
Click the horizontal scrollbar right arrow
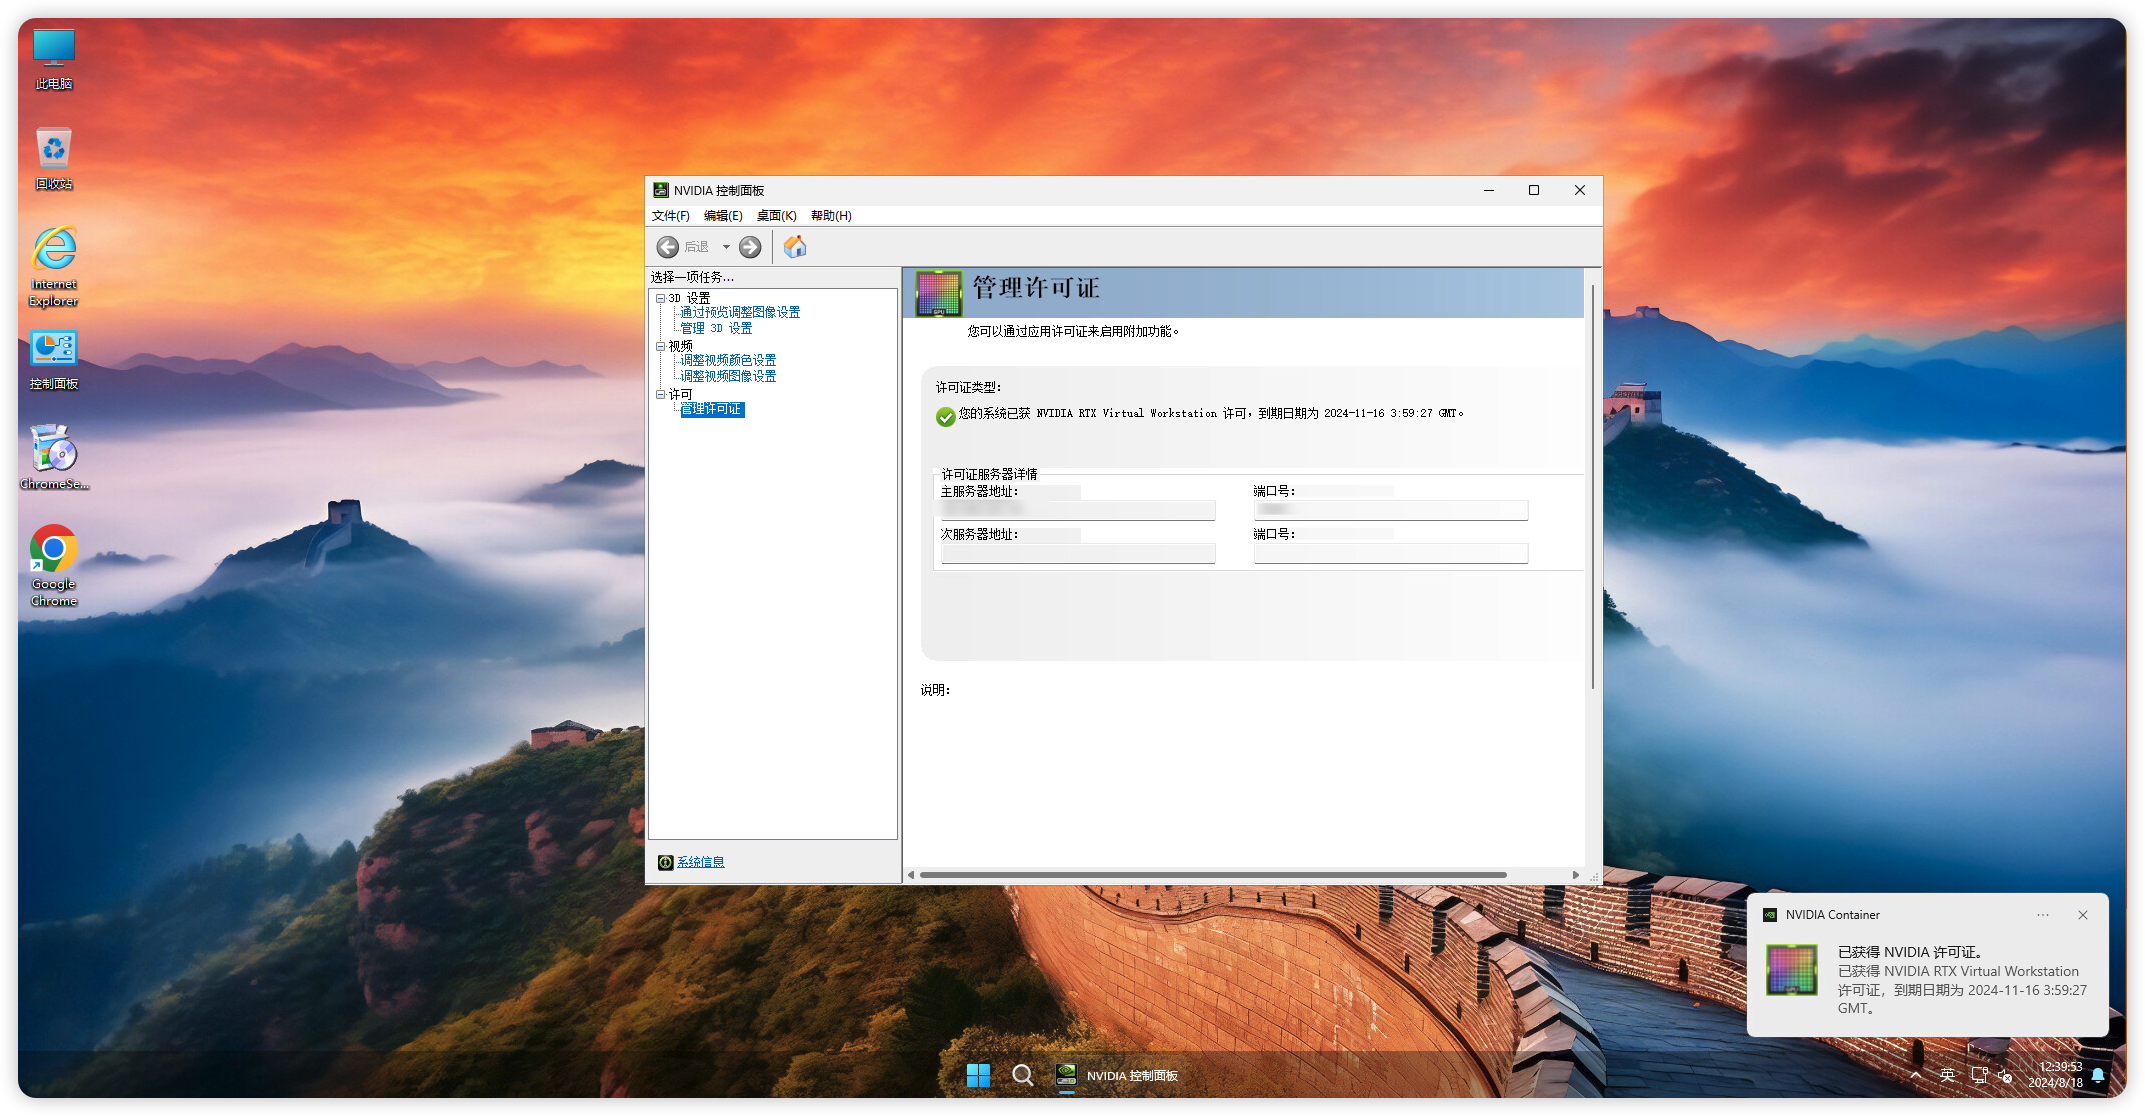1576,875
